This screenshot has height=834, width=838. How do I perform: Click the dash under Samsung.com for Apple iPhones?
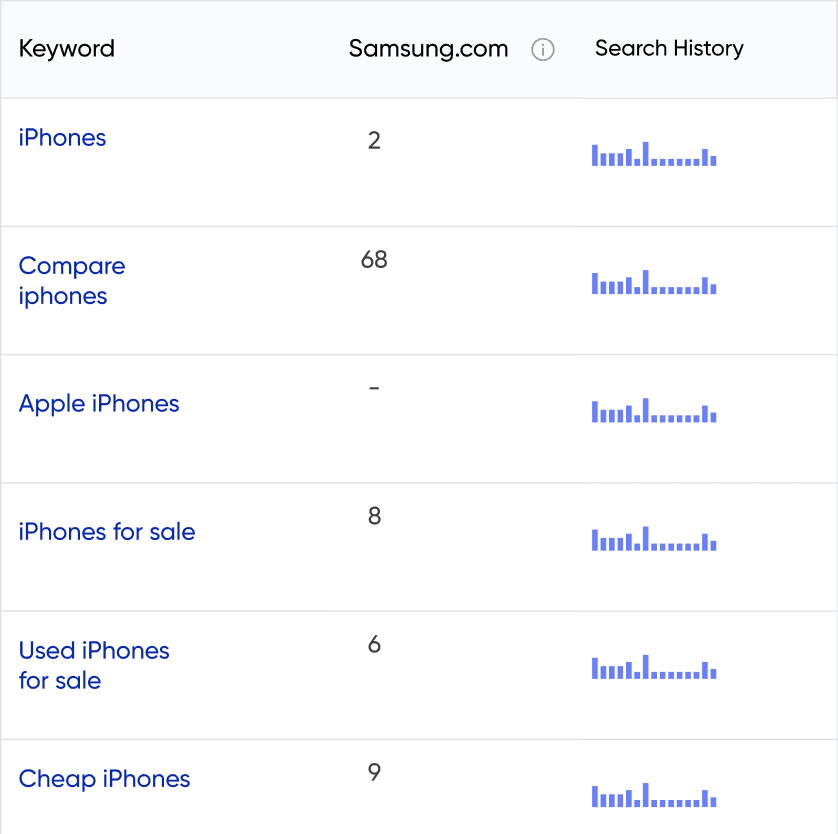[375, 389]
